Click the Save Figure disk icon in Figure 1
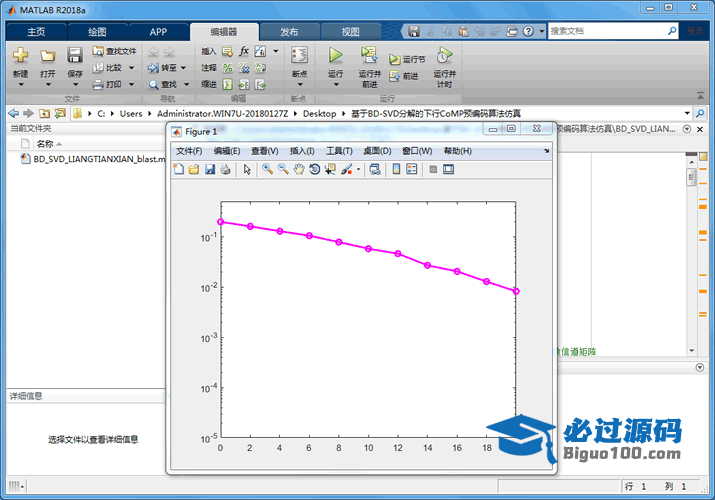The width and height of the screenshot is (715, 500). pyautogui.click(x=210, y=170)
